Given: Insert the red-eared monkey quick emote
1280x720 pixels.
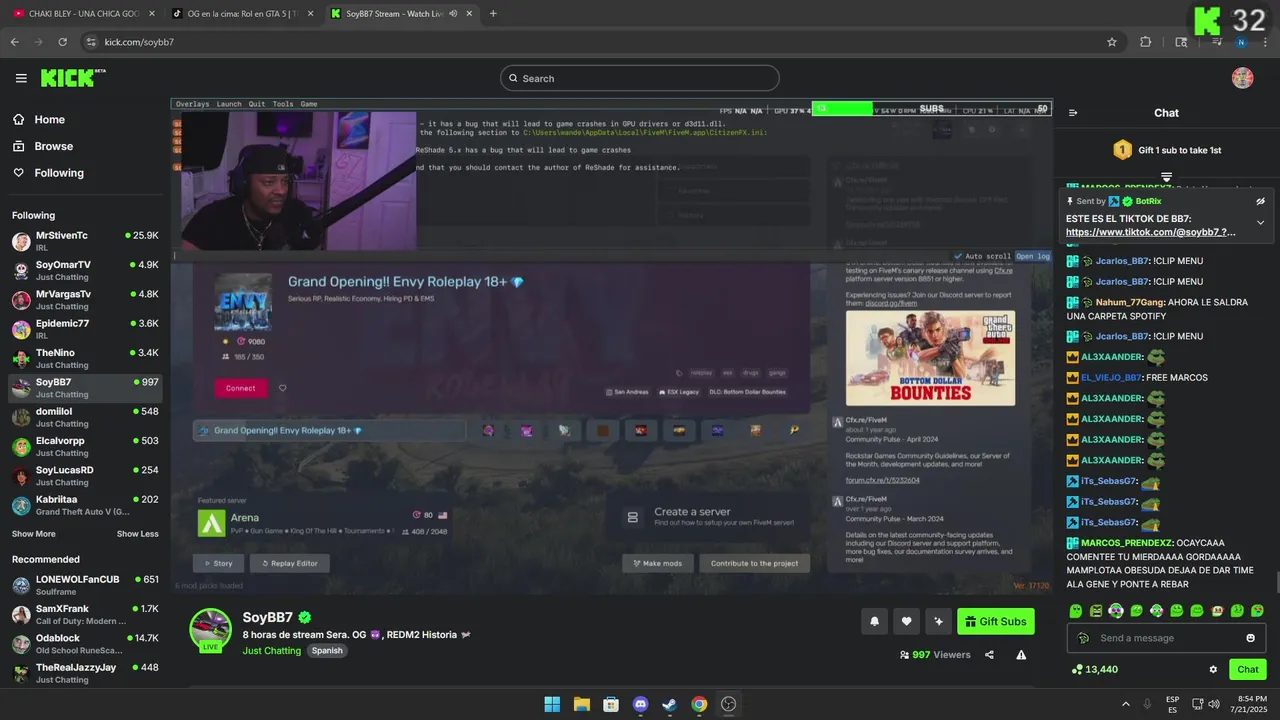Looking at the screenshot, I should coord(1217,611).
